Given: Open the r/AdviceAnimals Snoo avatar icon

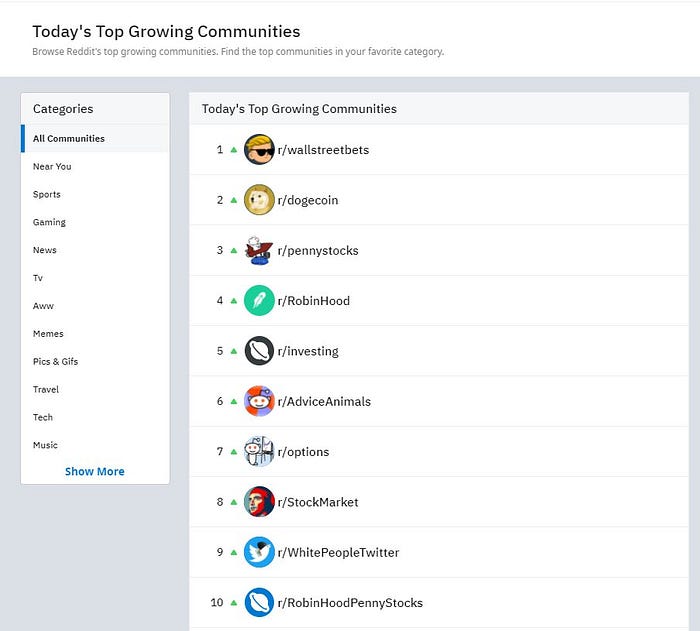Looking at the screenshot, I should coord(259,401).
